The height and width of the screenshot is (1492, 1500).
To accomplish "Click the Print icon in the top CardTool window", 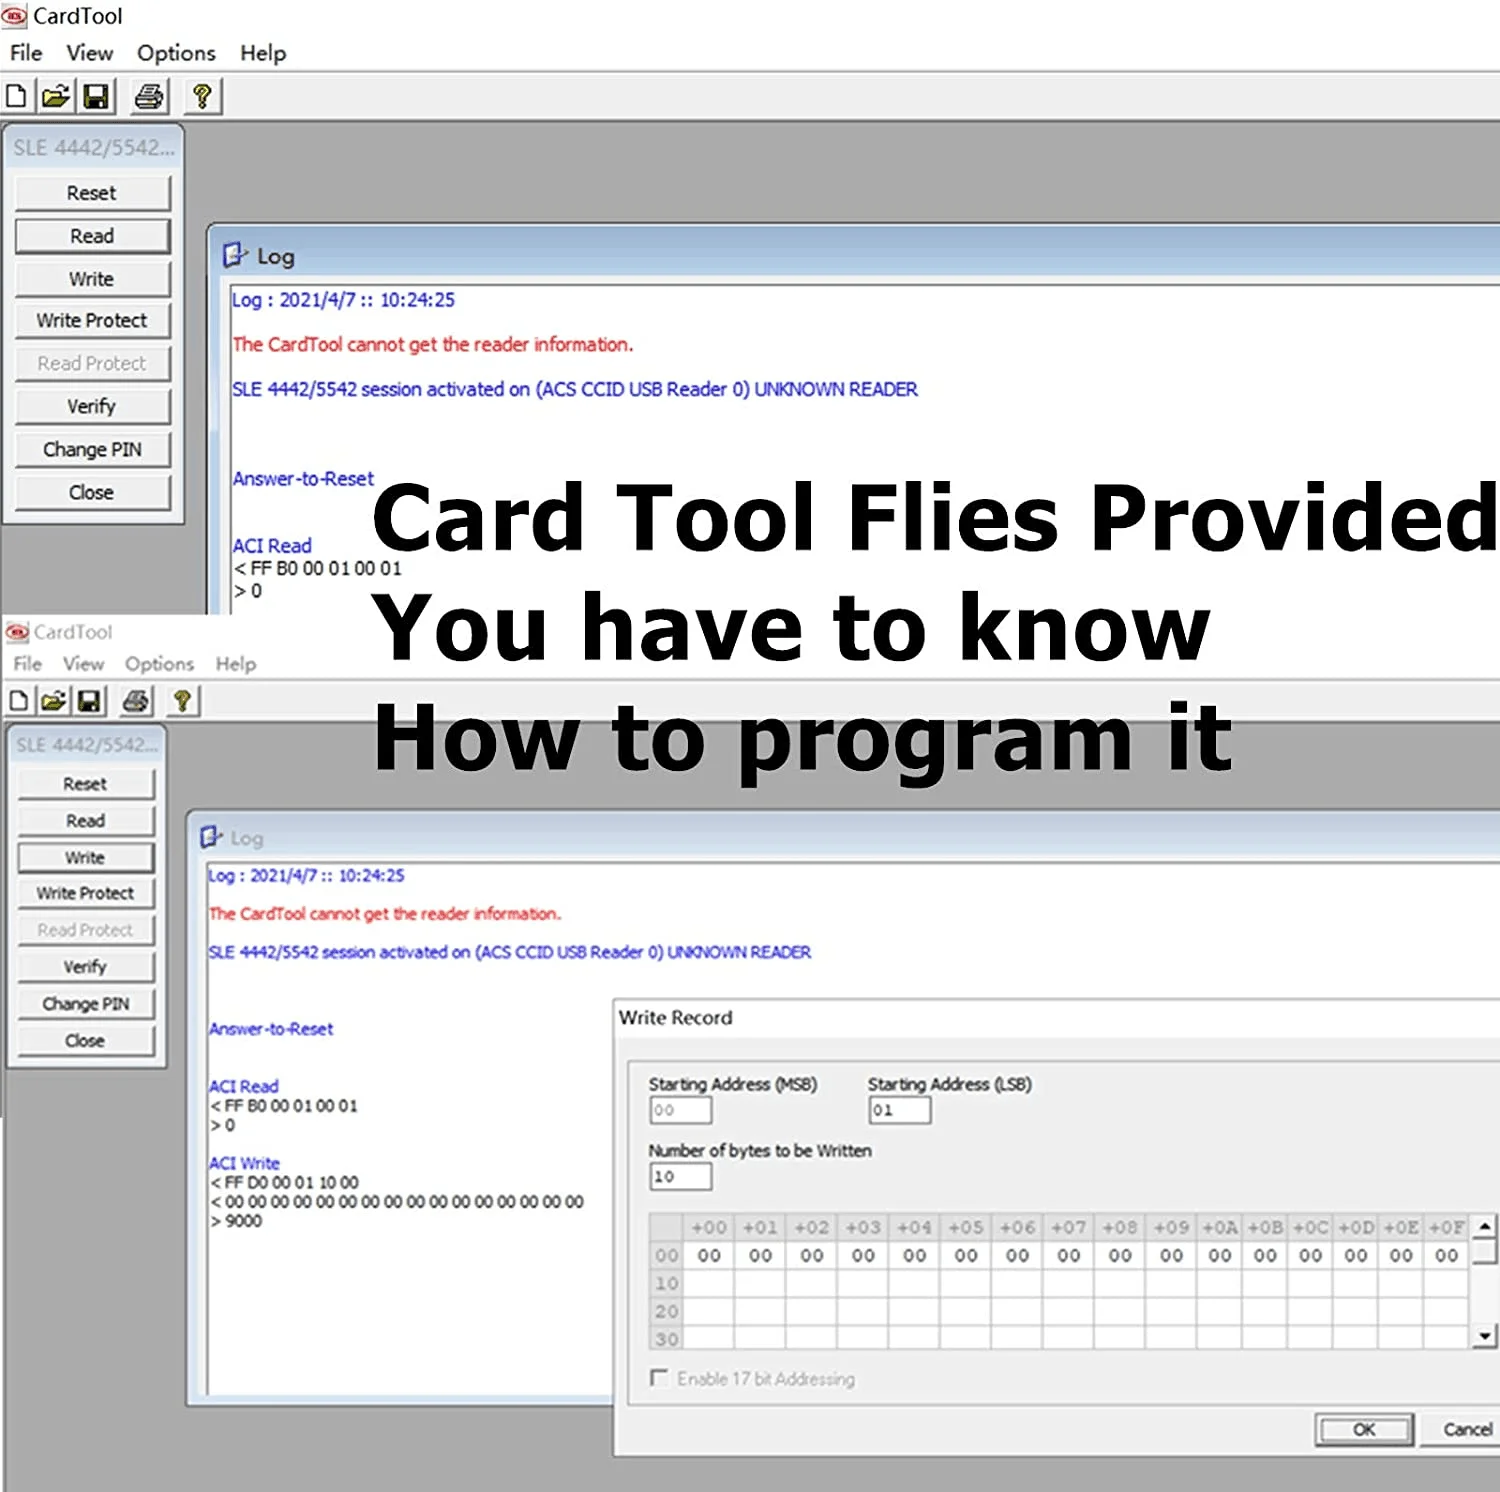I will 149,96.
